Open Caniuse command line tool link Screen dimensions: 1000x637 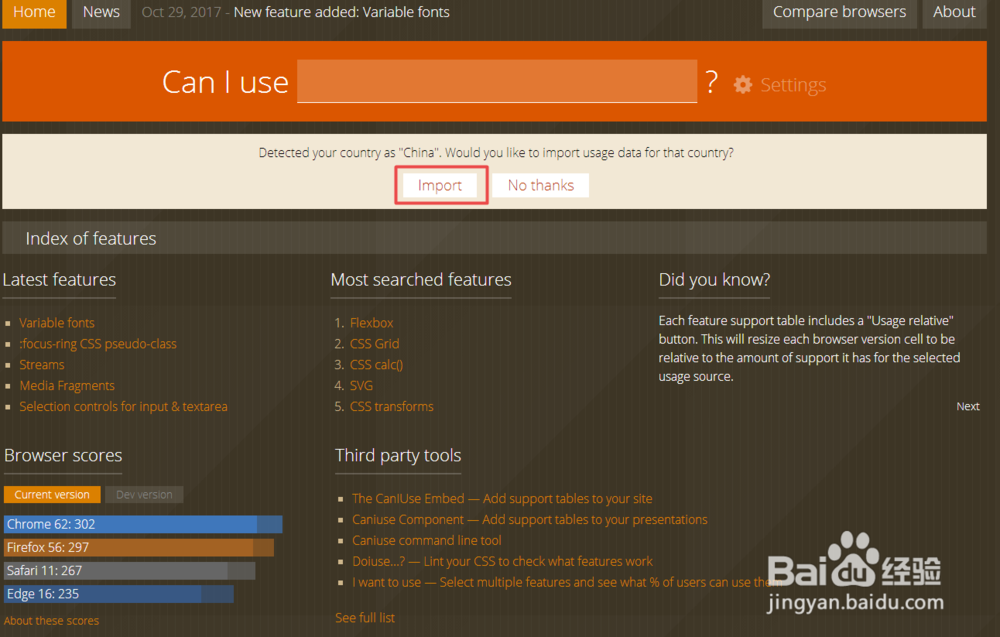(427, 541)
